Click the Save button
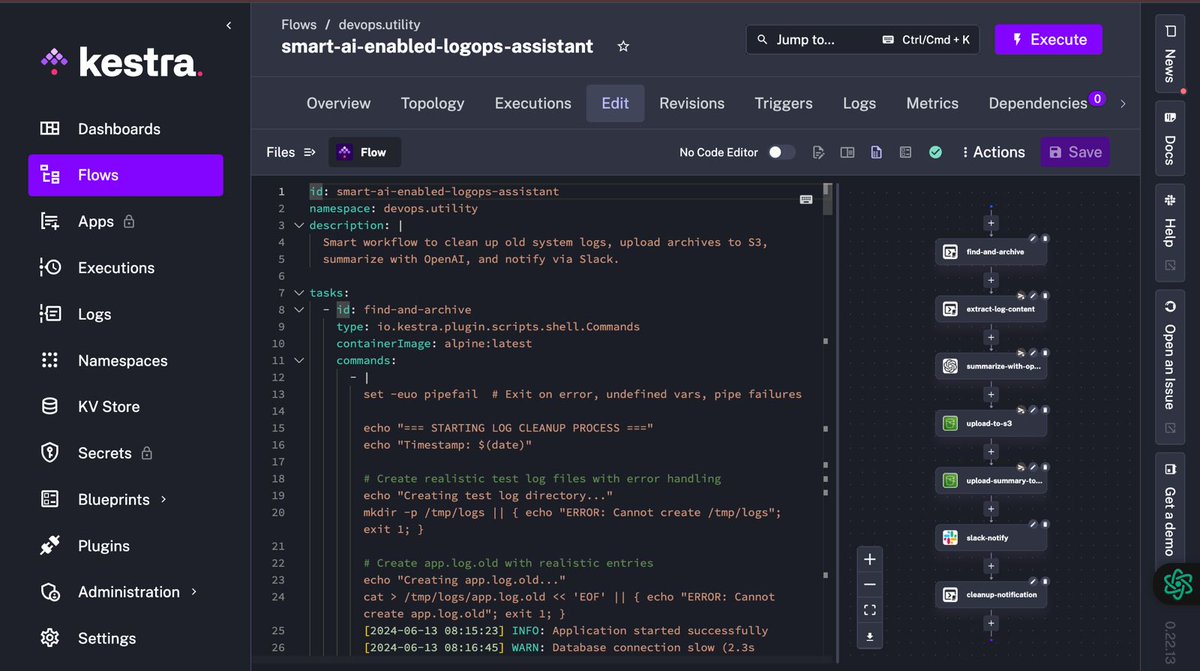 pyautogui.click(x=1075, y=152)
